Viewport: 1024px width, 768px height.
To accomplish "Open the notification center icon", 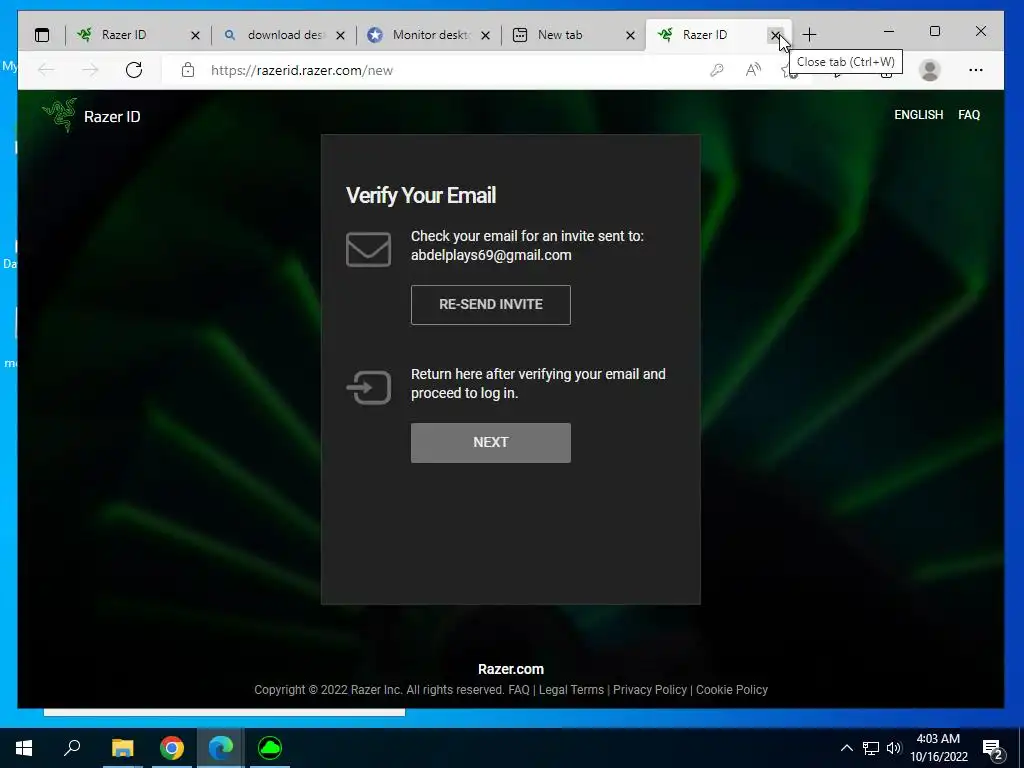I will click(x=994, y=750).
